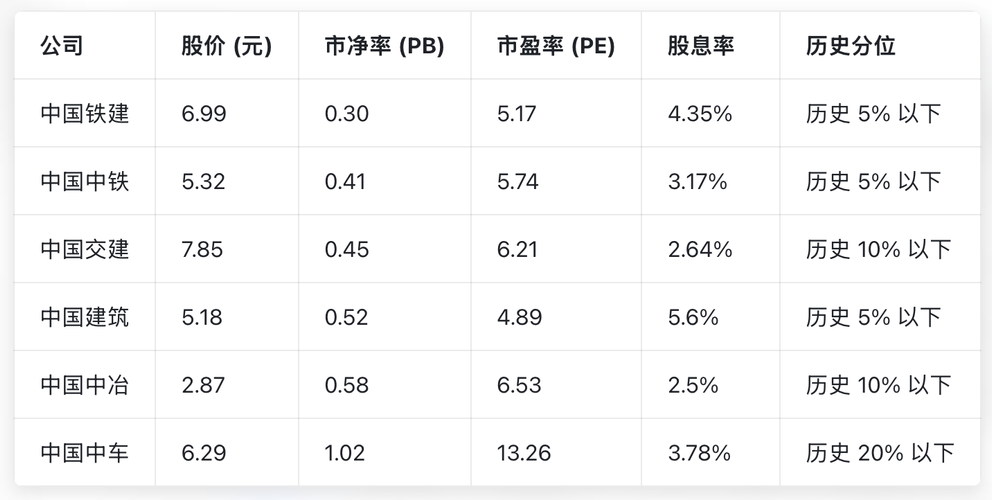Select the 中国中车 company cell
Viewport: 992px width, 500px height.
point(85,453)
